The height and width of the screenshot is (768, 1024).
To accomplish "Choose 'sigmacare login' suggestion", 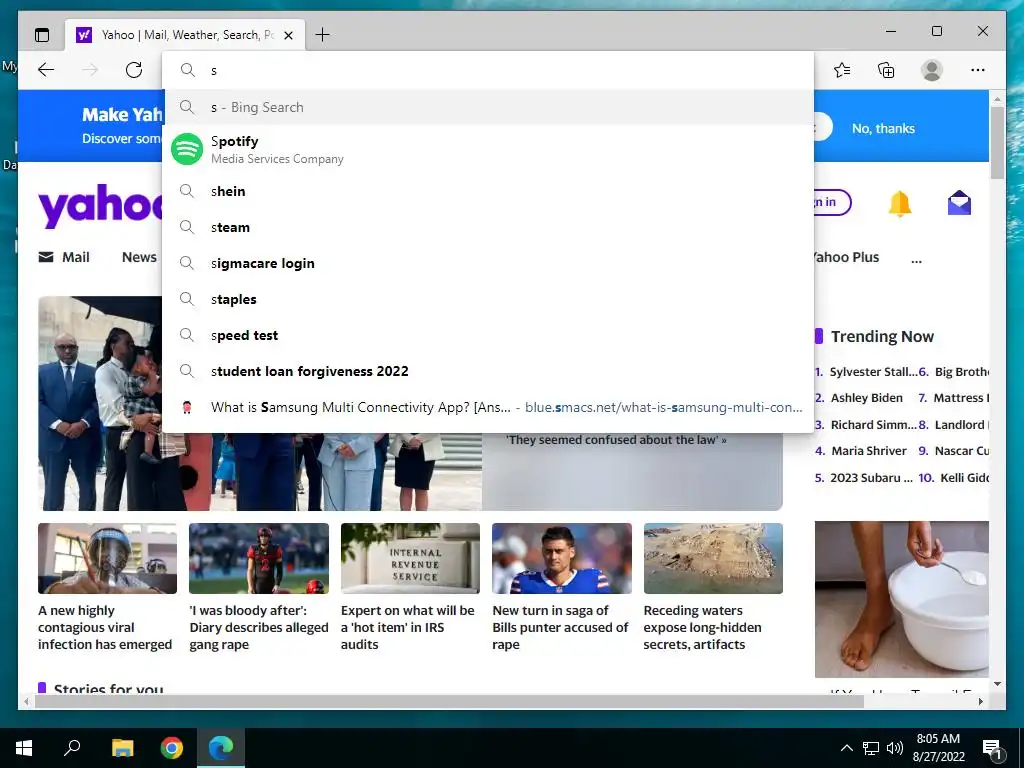I will click(x=488, y=263).
